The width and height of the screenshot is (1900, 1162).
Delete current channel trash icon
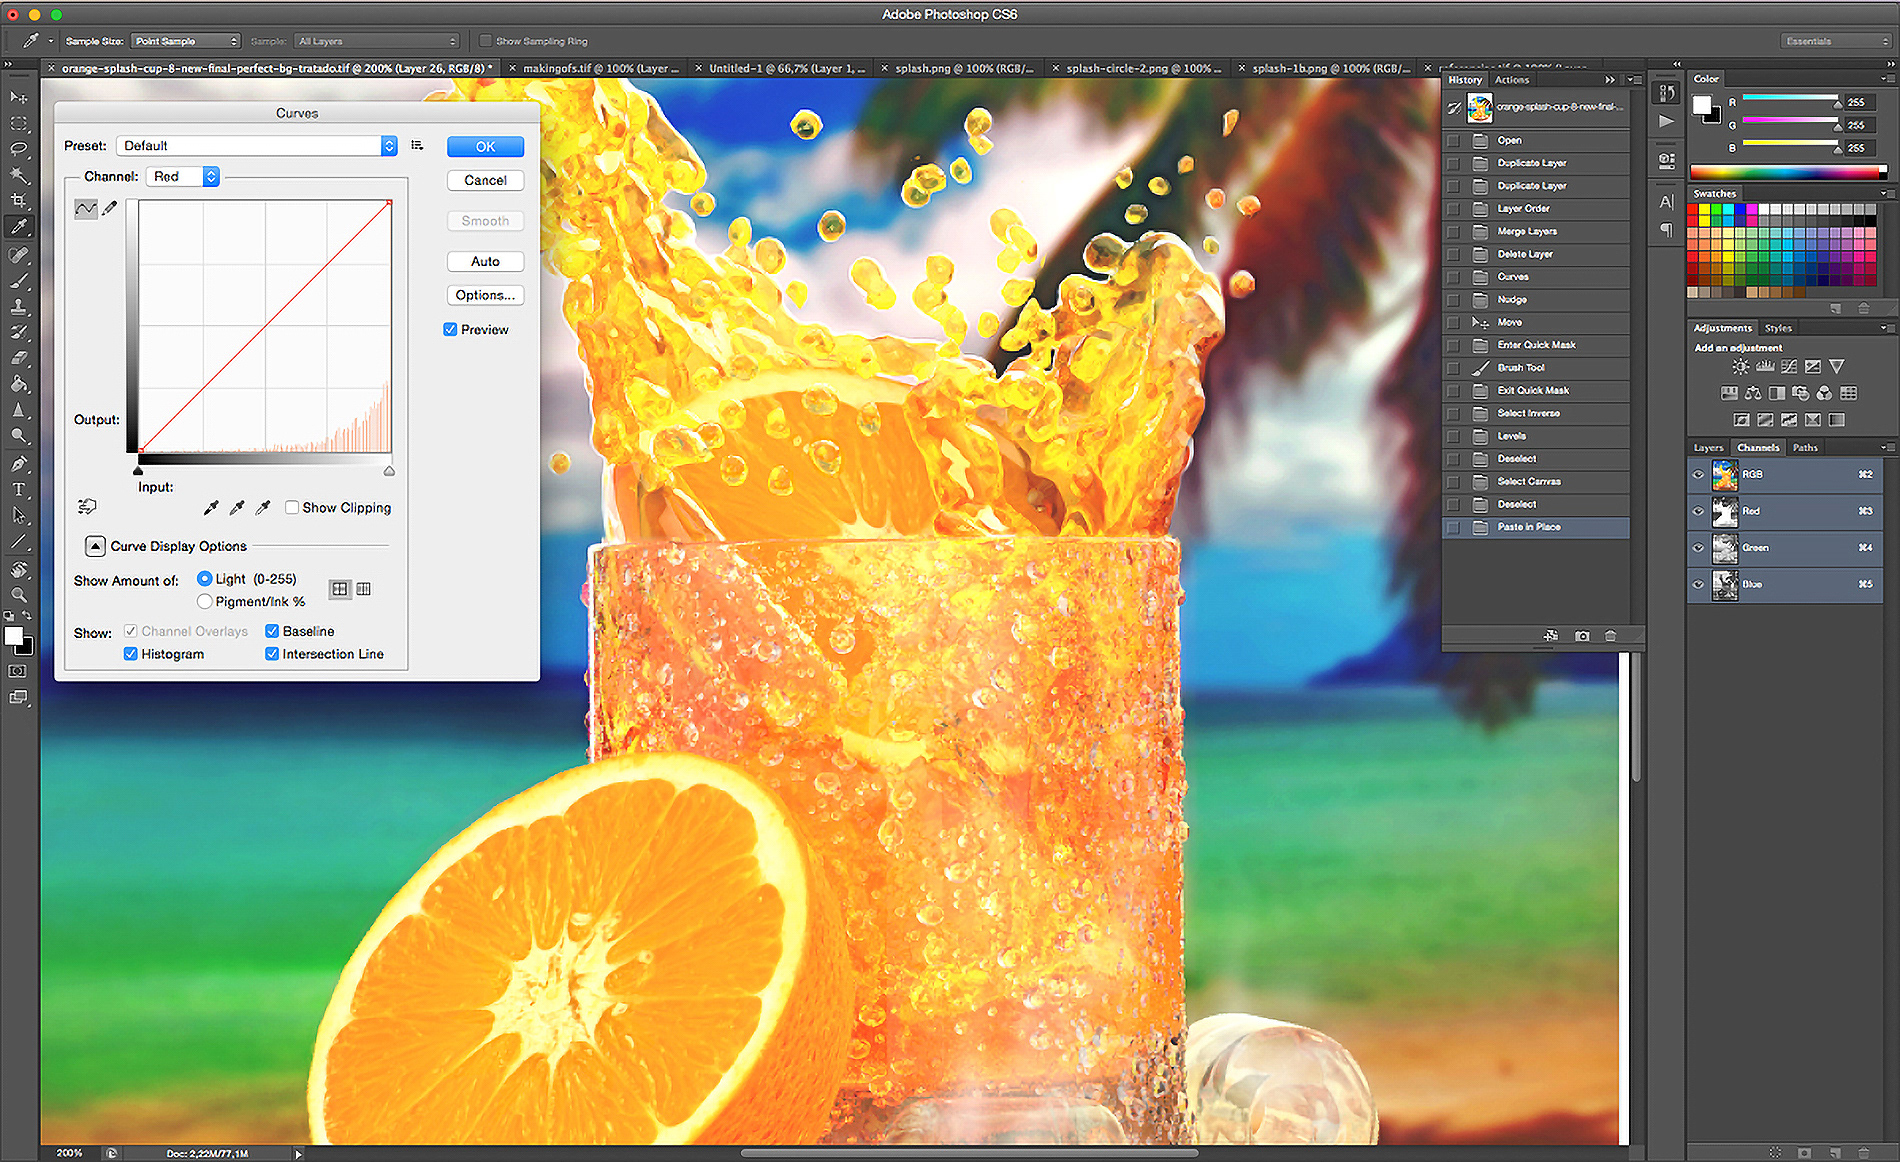click(1863, 1153)
